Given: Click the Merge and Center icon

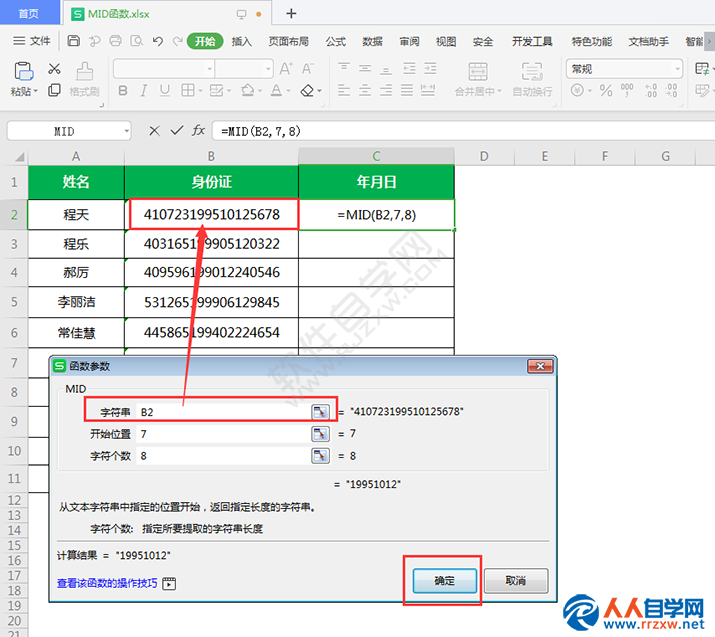Looking at the screenshot, I should click(477, 72).
